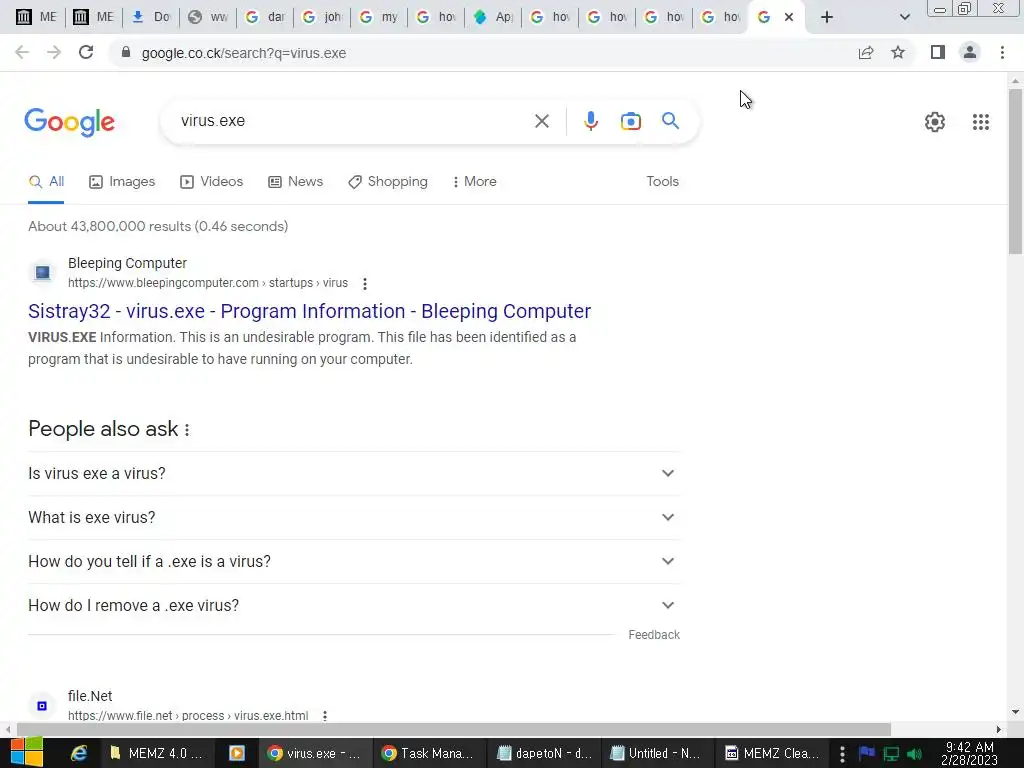This screenshot has height=768, width=1024.
Task: Switch to Images results
Action: coord(122,182)
